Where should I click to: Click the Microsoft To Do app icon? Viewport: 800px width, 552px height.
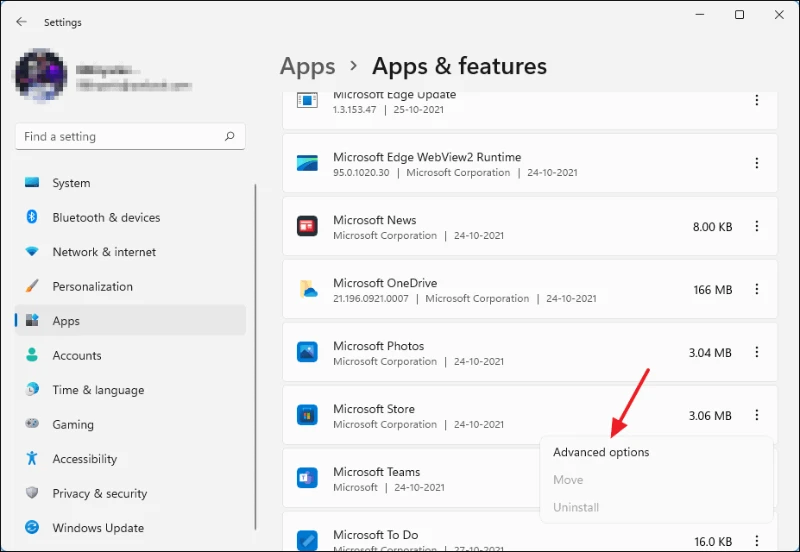pyautogui.click(x=307, y=541)
